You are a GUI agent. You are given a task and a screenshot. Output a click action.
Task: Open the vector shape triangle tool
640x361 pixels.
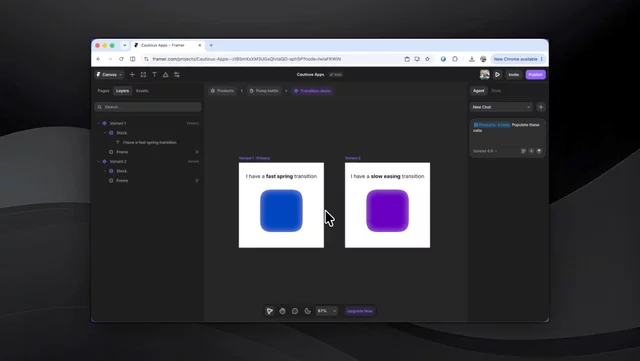coord(165,75)
